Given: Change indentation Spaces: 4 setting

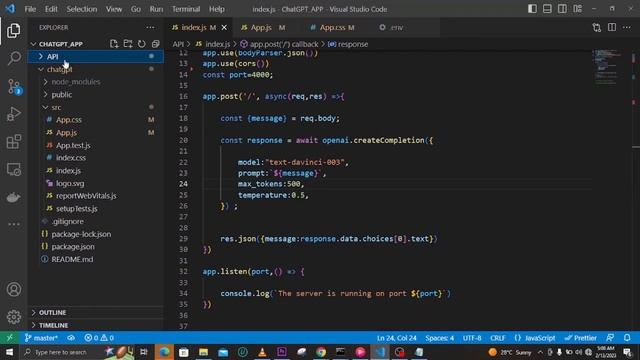Looking at the screenshot, I should [440, 338].
